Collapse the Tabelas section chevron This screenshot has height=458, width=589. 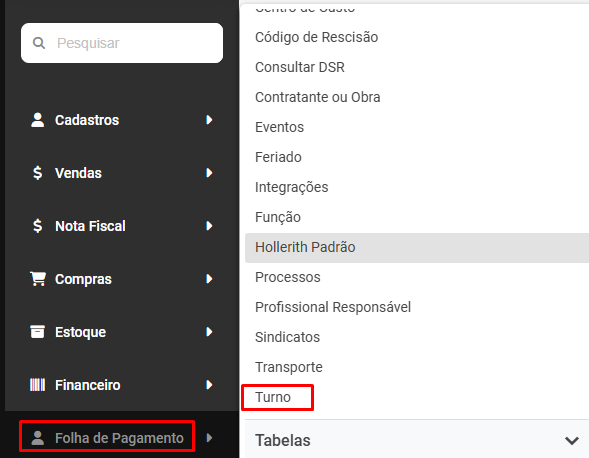coord(572,440)
